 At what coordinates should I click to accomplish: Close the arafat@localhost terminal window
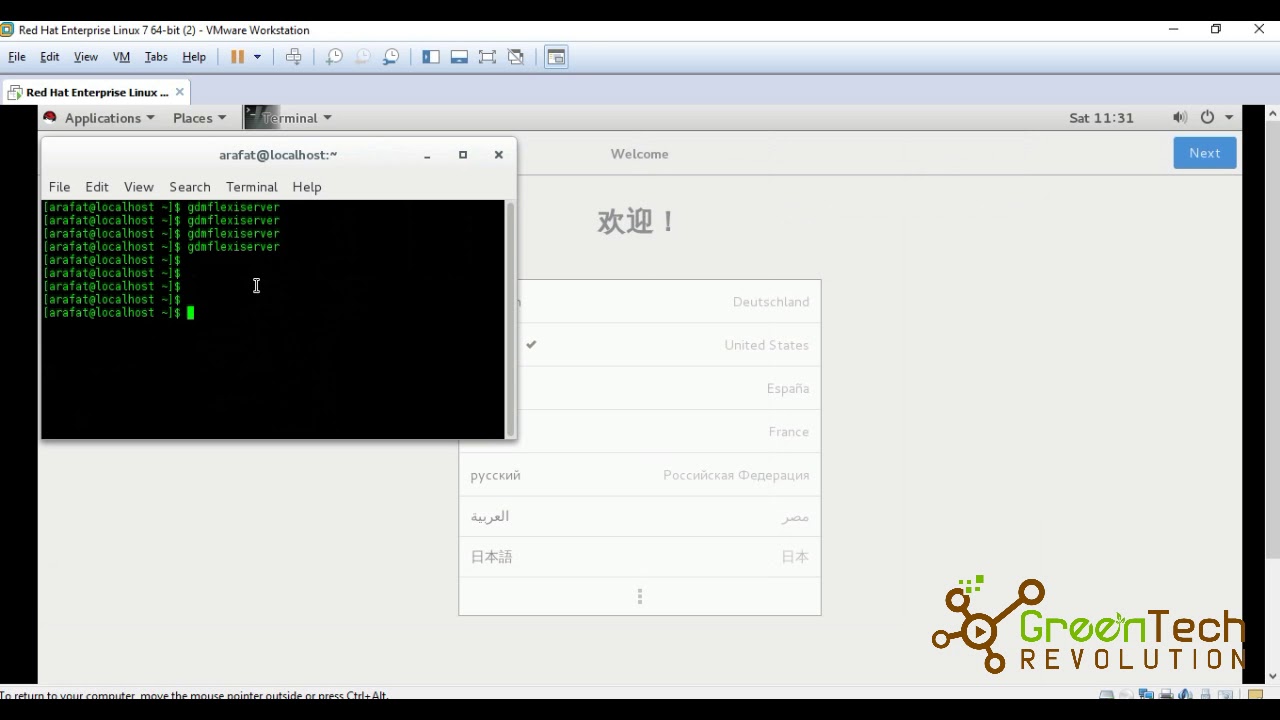498,155
